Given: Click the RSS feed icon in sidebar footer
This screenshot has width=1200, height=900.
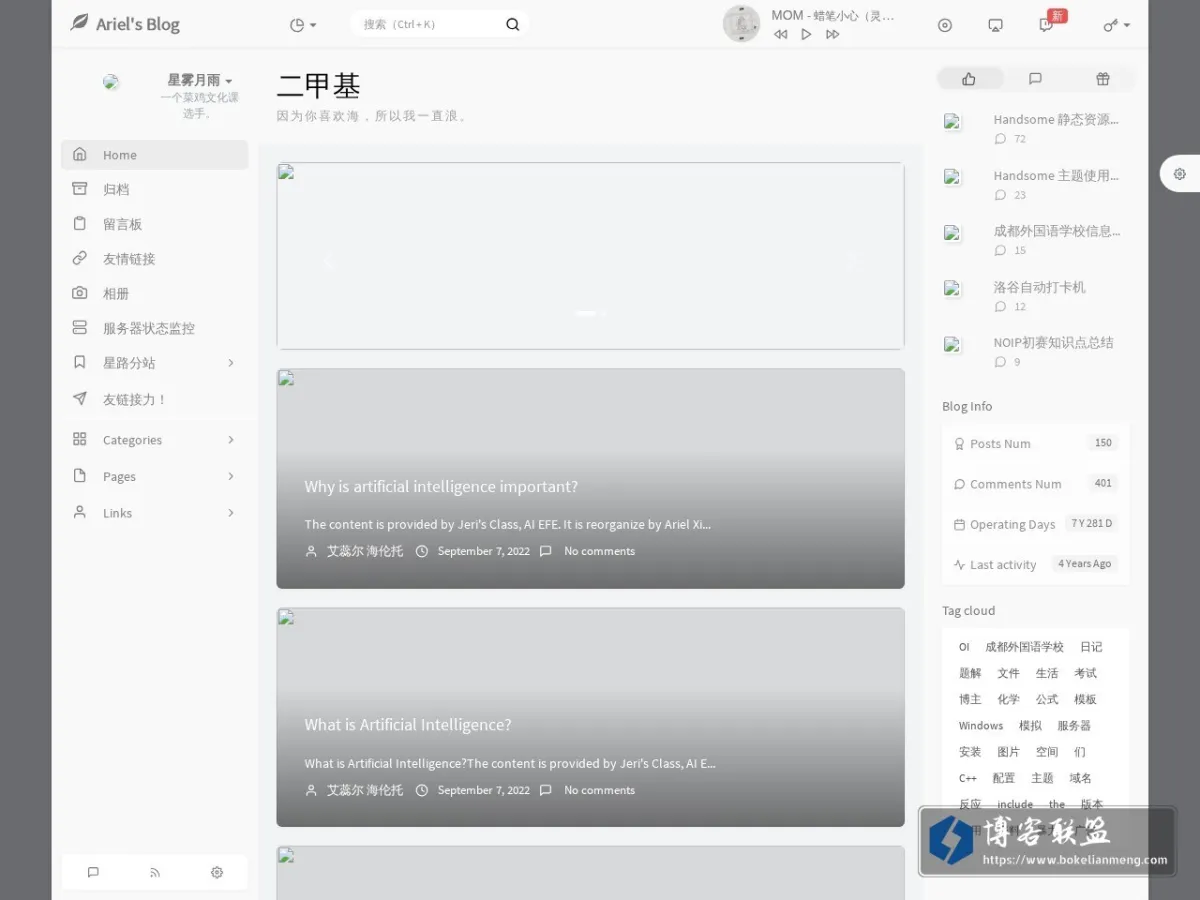Looking at the screenshot, I should [155, 872].
